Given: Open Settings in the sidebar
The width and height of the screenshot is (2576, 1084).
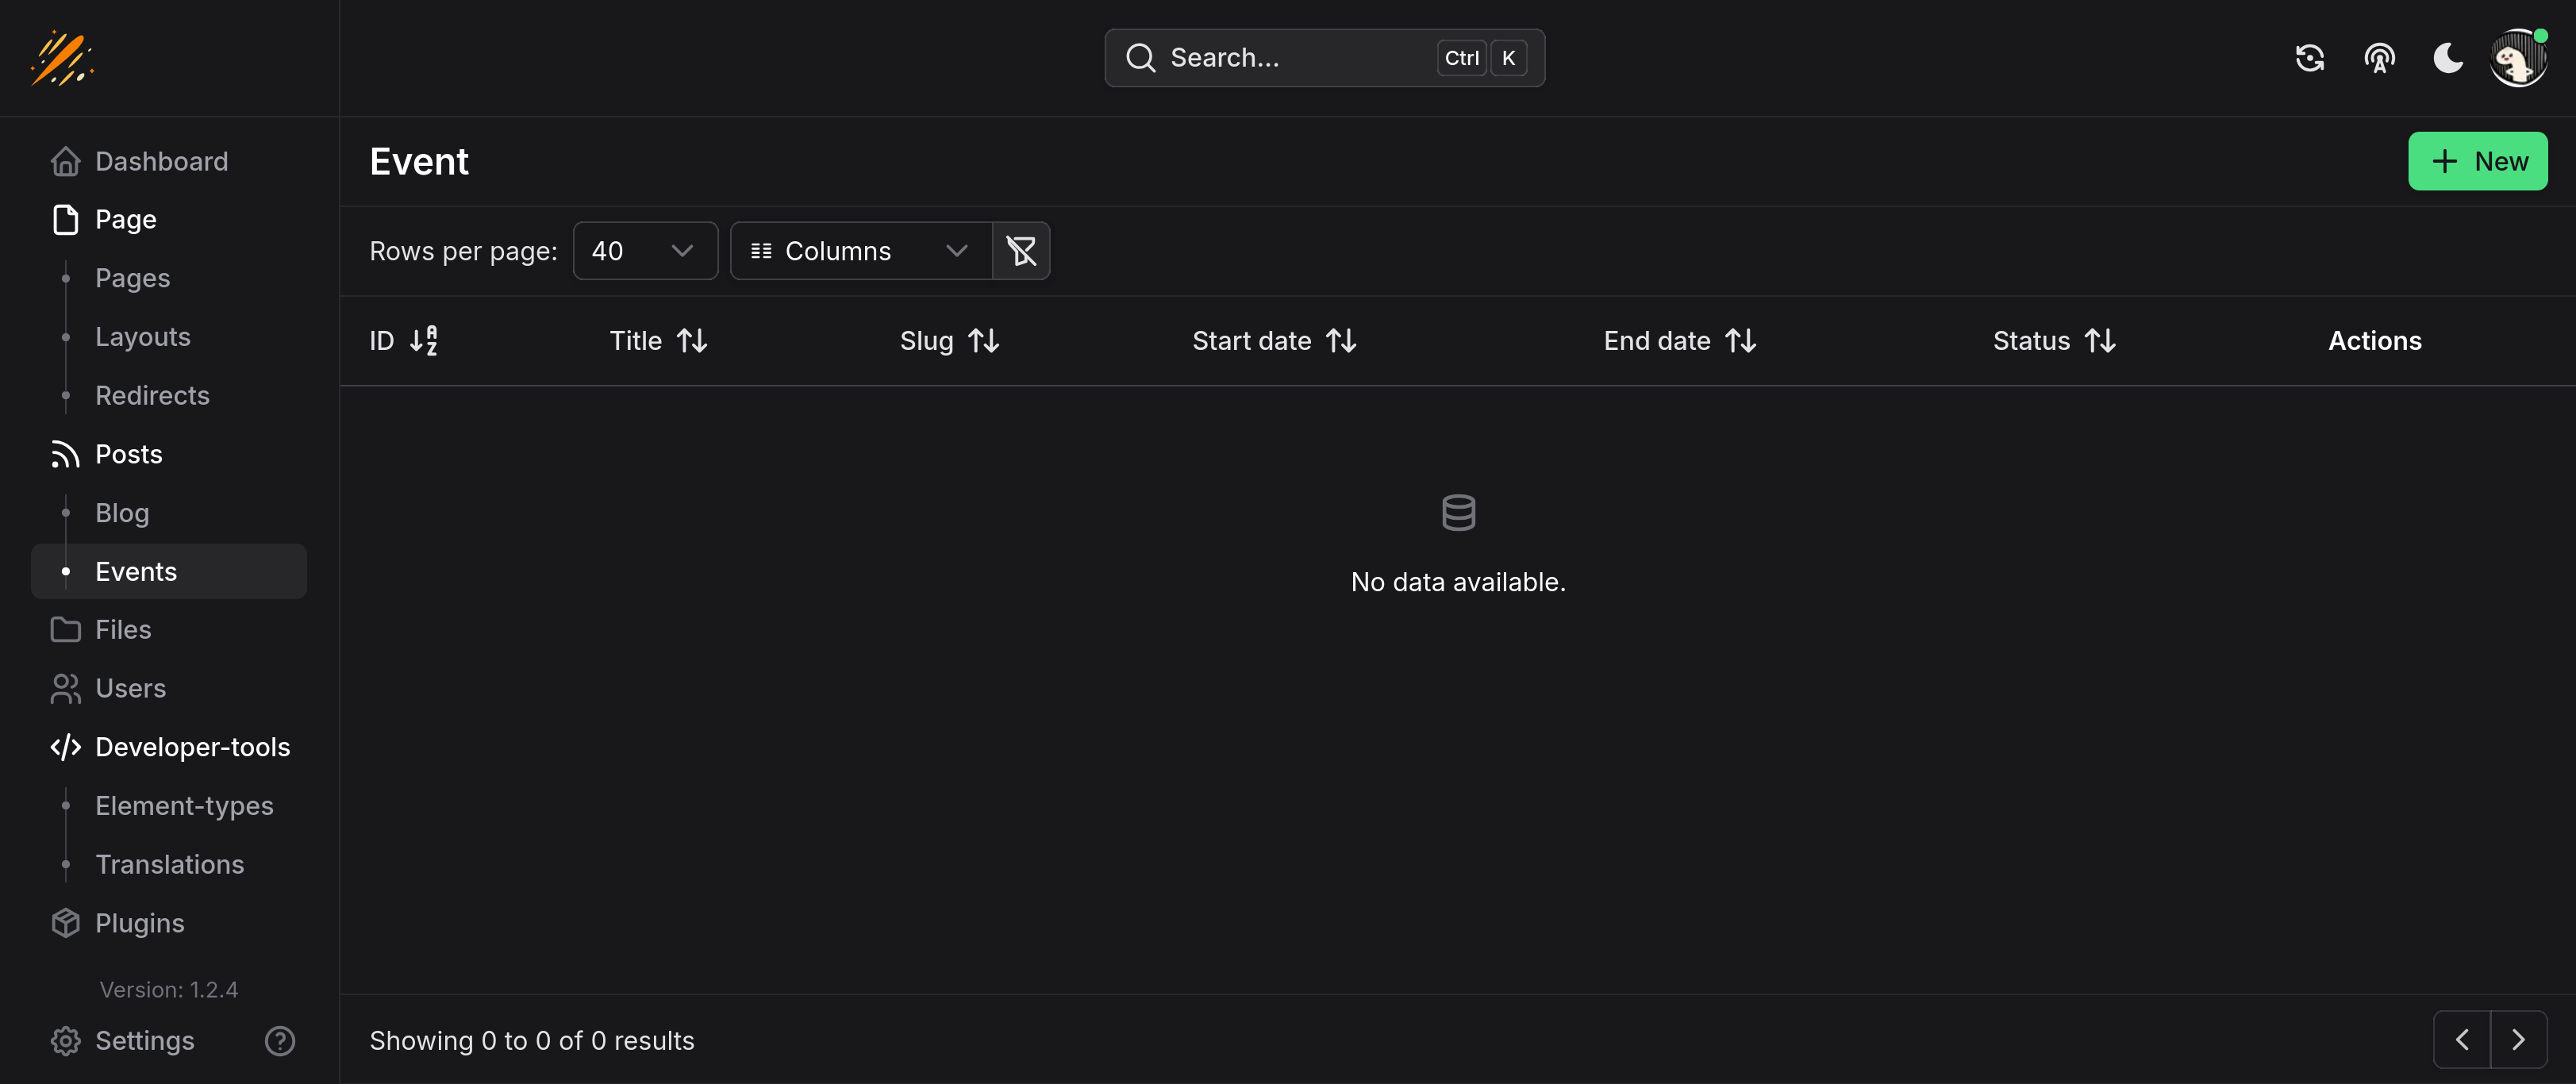Looking at the screenshot, I should [x=144, y=1041].
